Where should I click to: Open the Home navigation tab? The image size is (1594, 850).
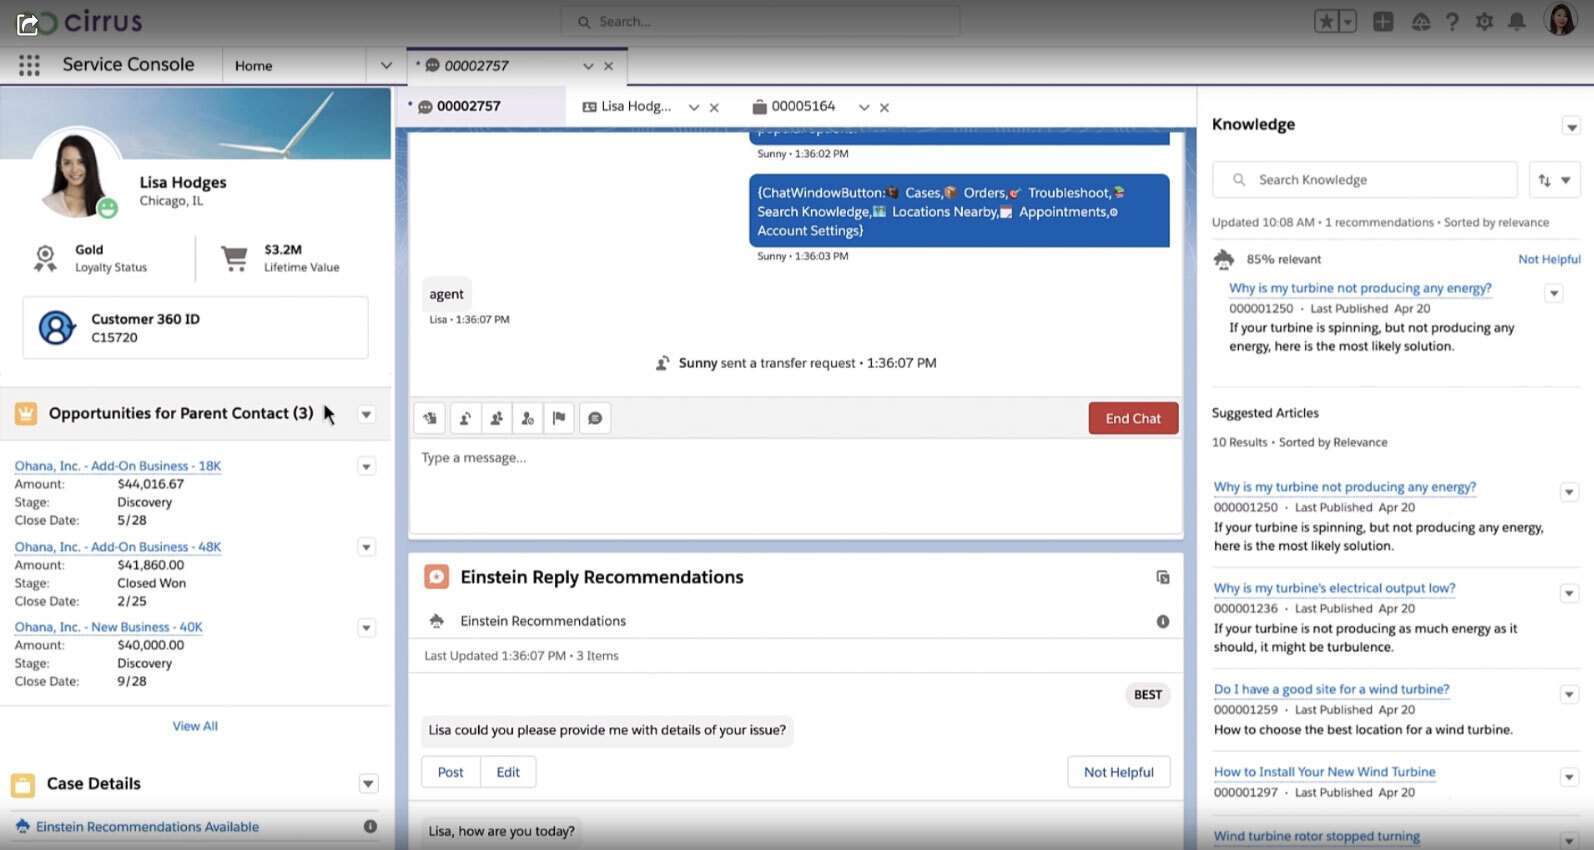pos(254,65)
